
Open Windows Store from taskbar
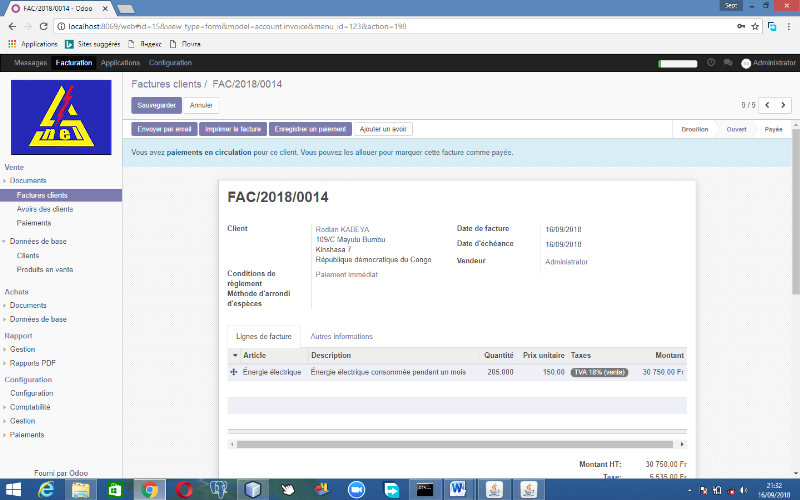coord(115,490)
